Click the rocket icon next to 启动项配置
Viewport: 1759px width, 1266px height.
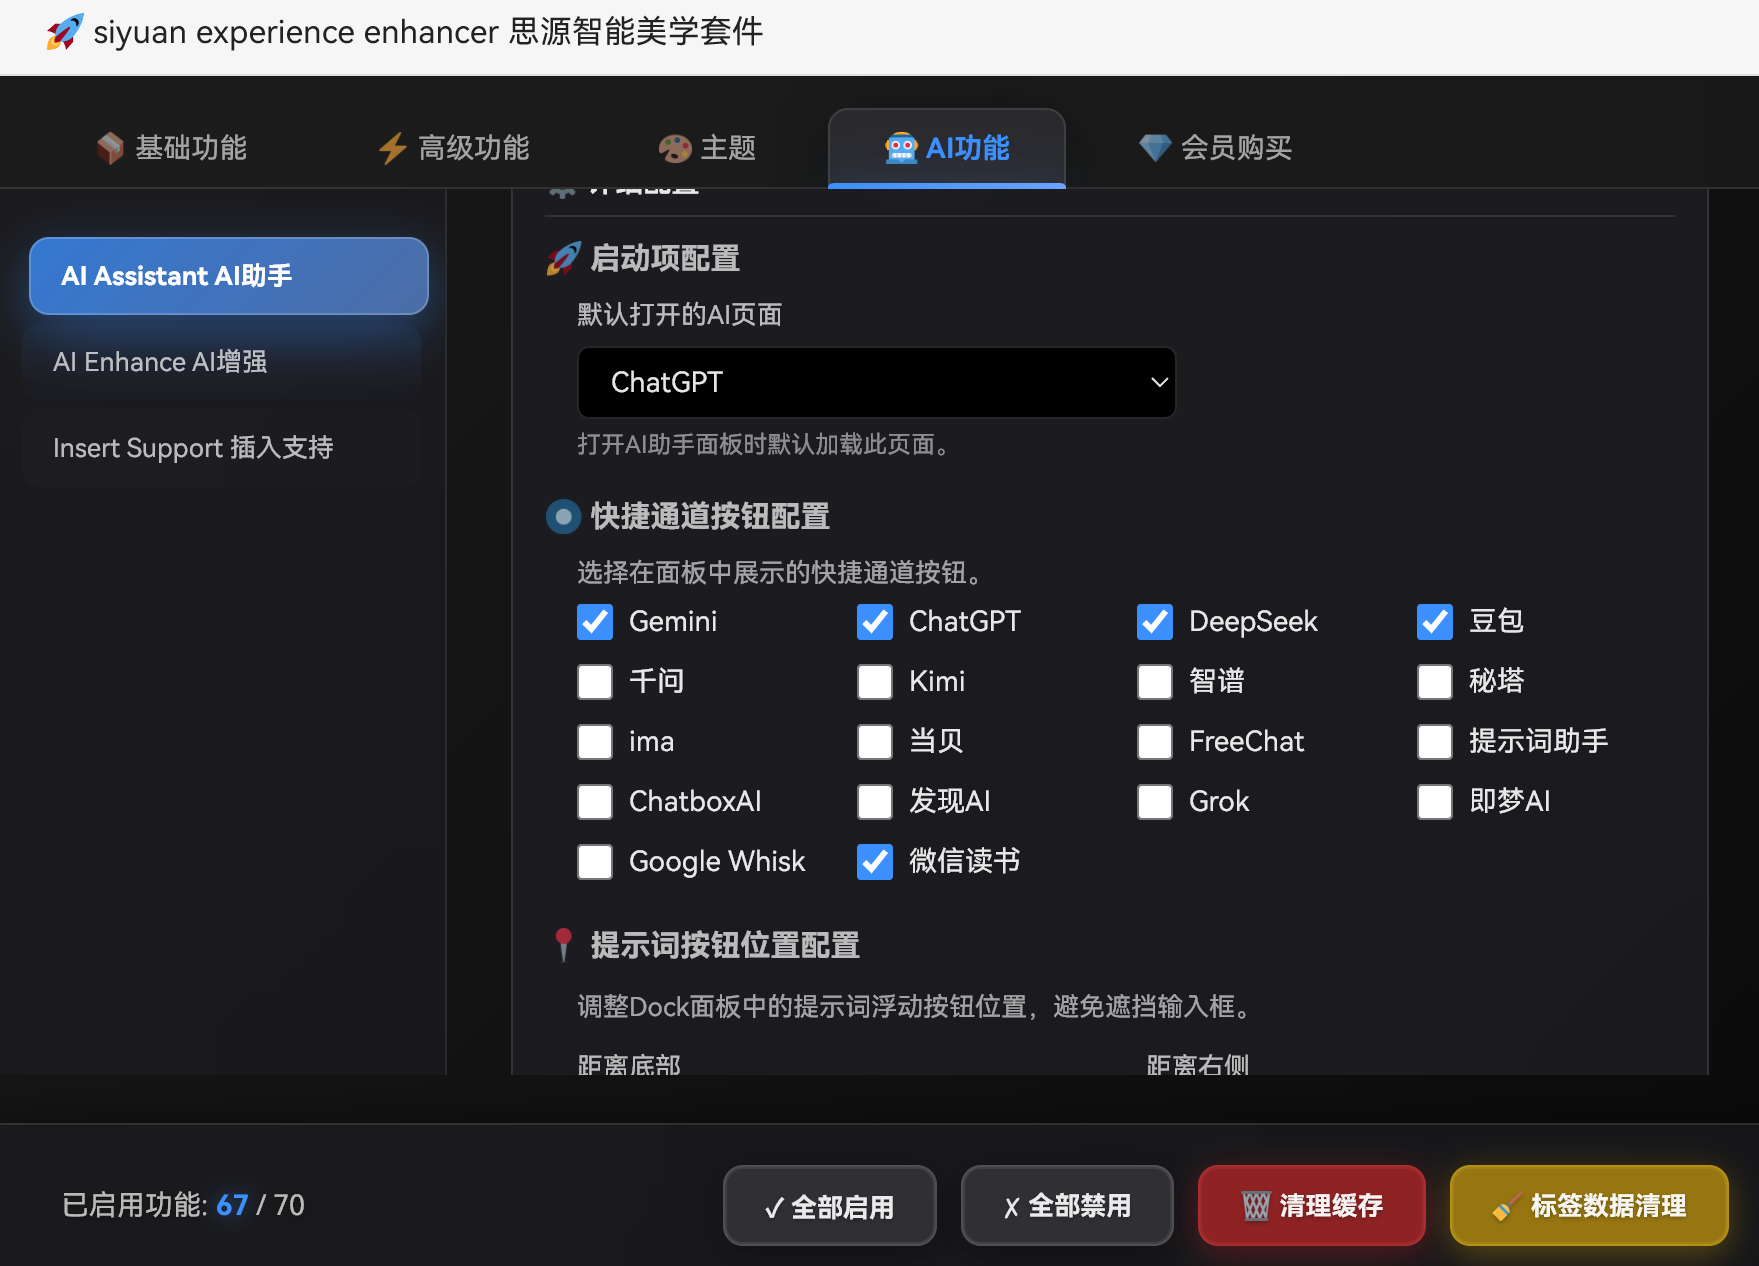tap(563, 259)
